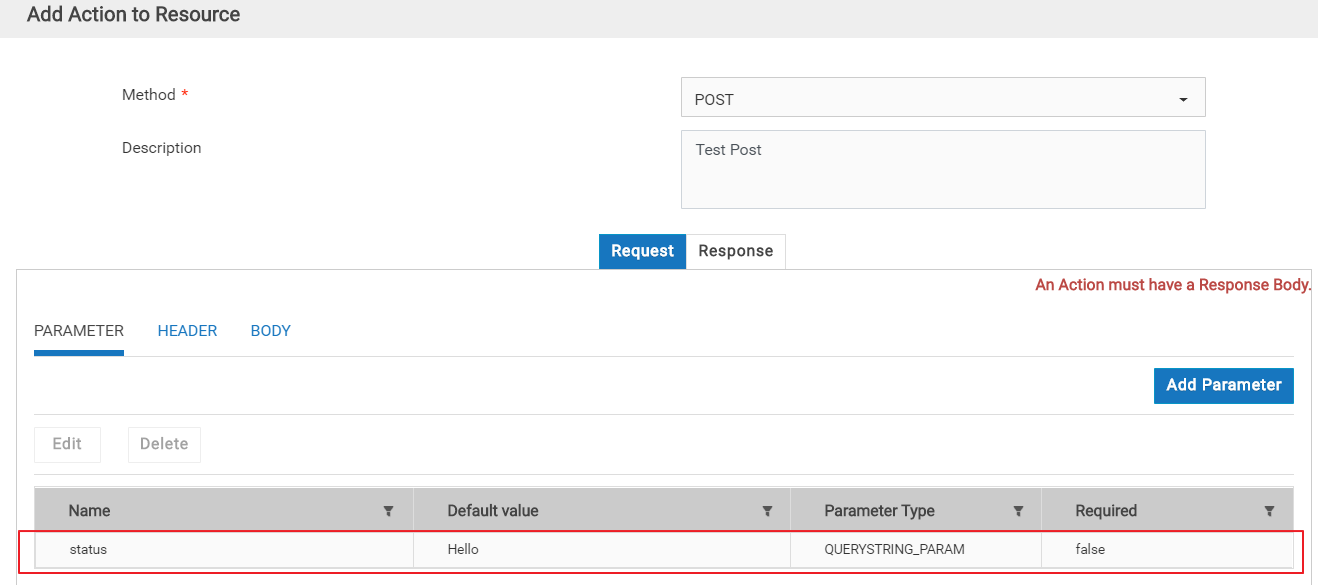1318x585 pixels.
Task: Open filter icon on Default value column
Action: pos(767,511)
